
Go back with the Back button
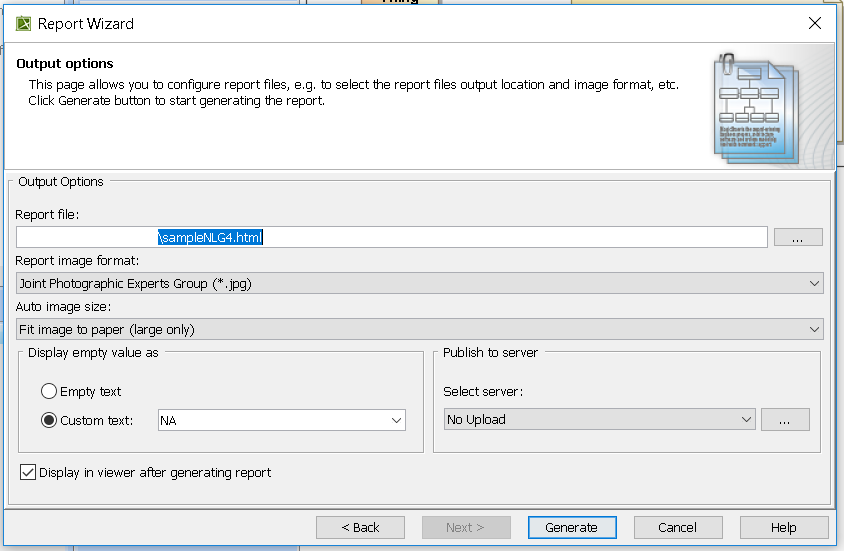(x=360, y=527)
